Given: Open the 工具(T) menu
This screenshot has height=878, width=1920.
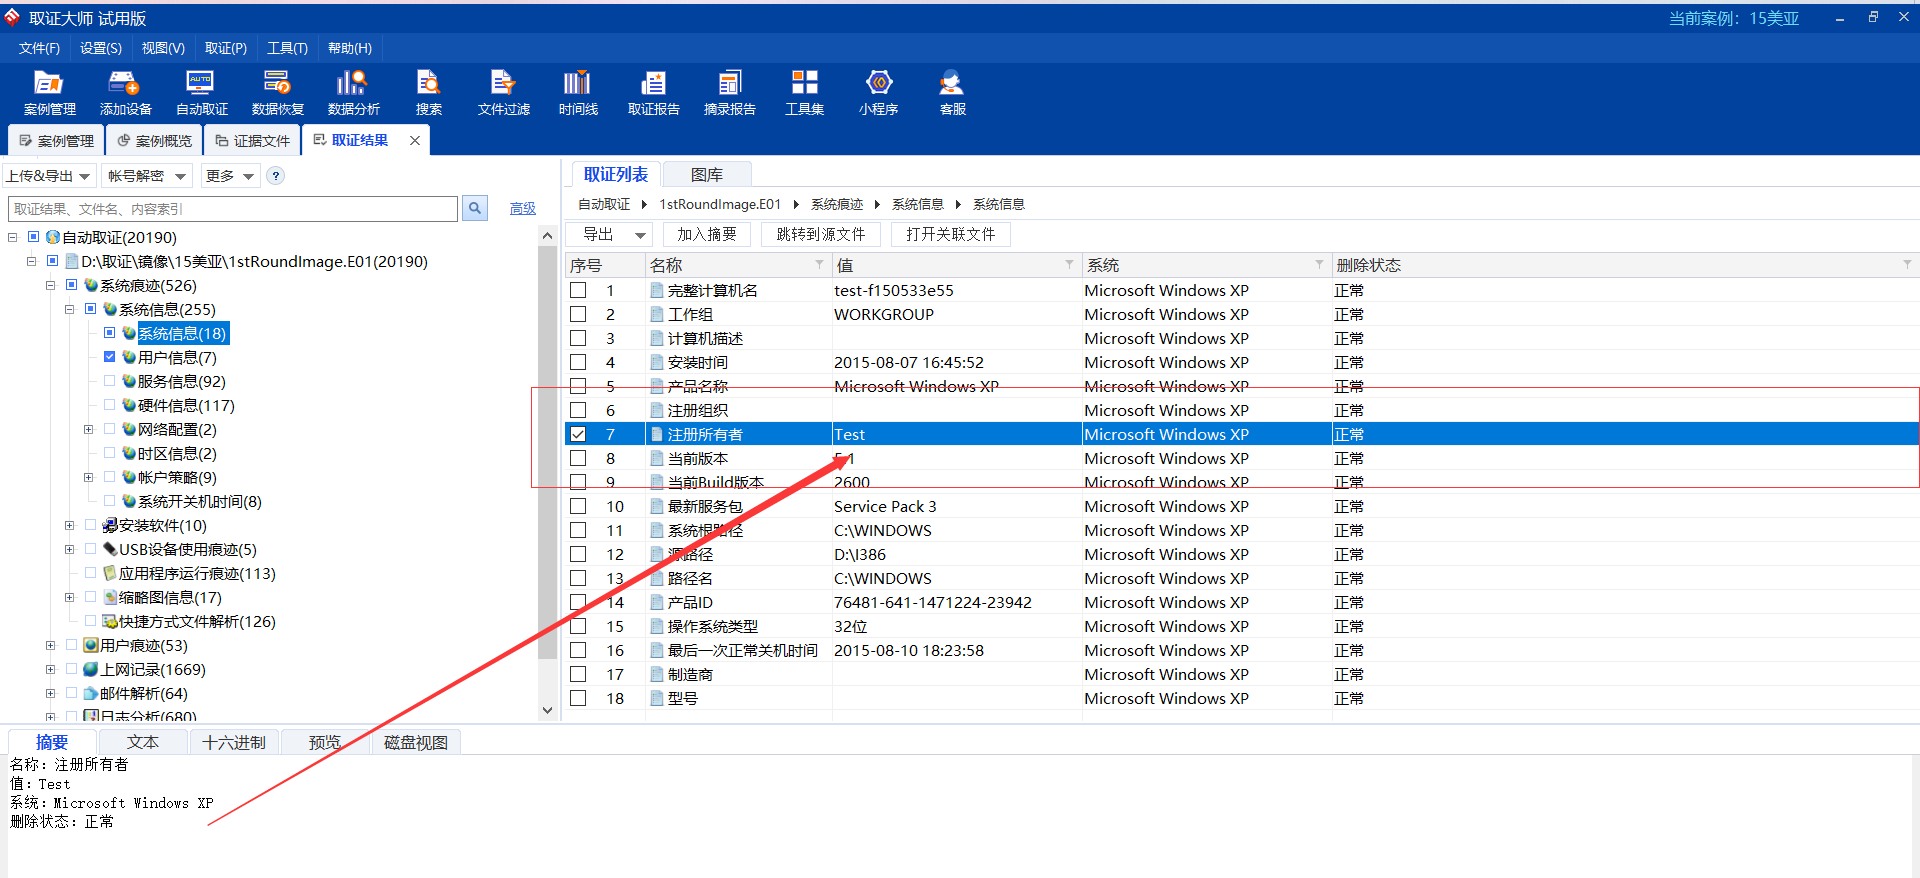Looking at the screenshot, I should pyautogui.click(x=287, y=48).
